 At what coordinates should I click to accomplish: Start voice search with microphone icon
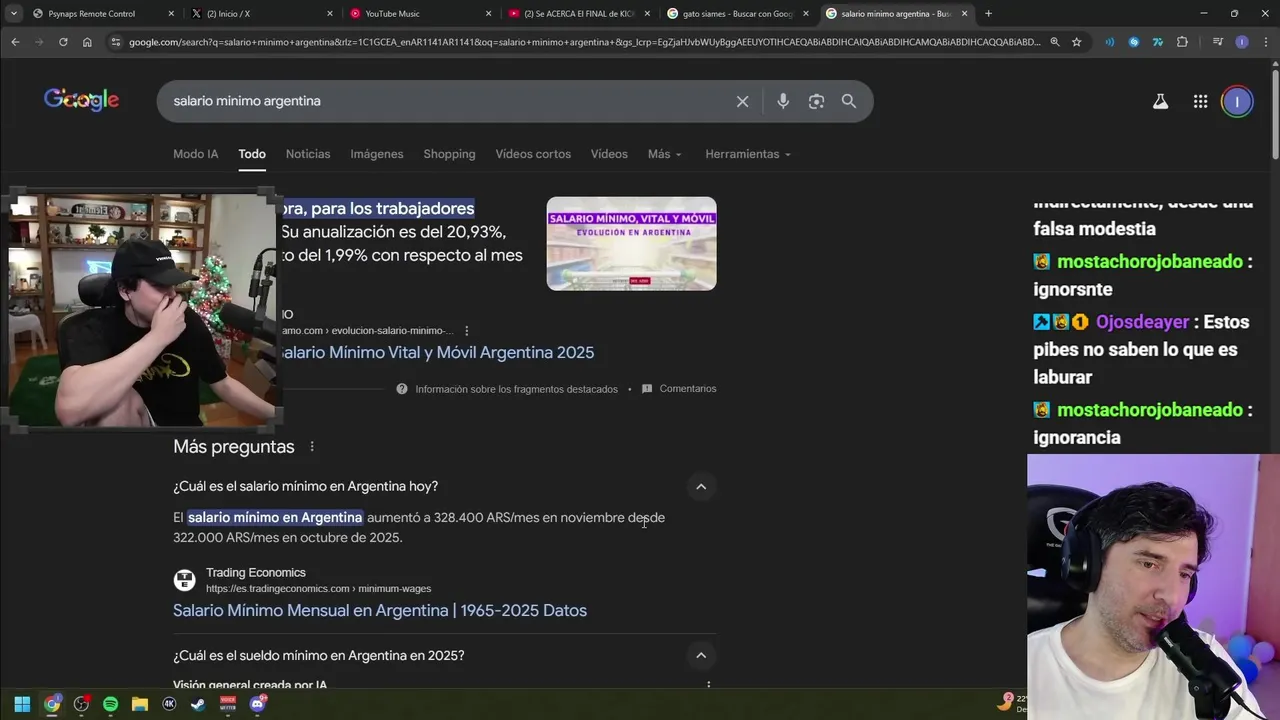point(783,101)
